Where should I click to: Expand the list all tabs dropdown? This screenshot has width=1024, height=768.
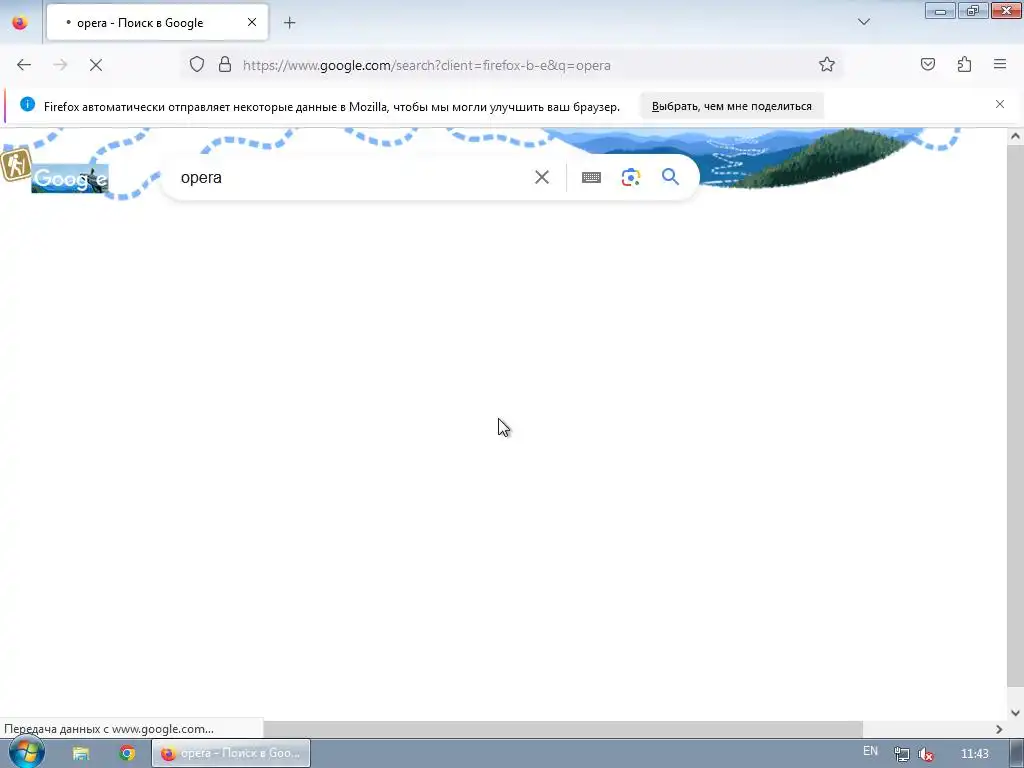[x=864, y=22]
